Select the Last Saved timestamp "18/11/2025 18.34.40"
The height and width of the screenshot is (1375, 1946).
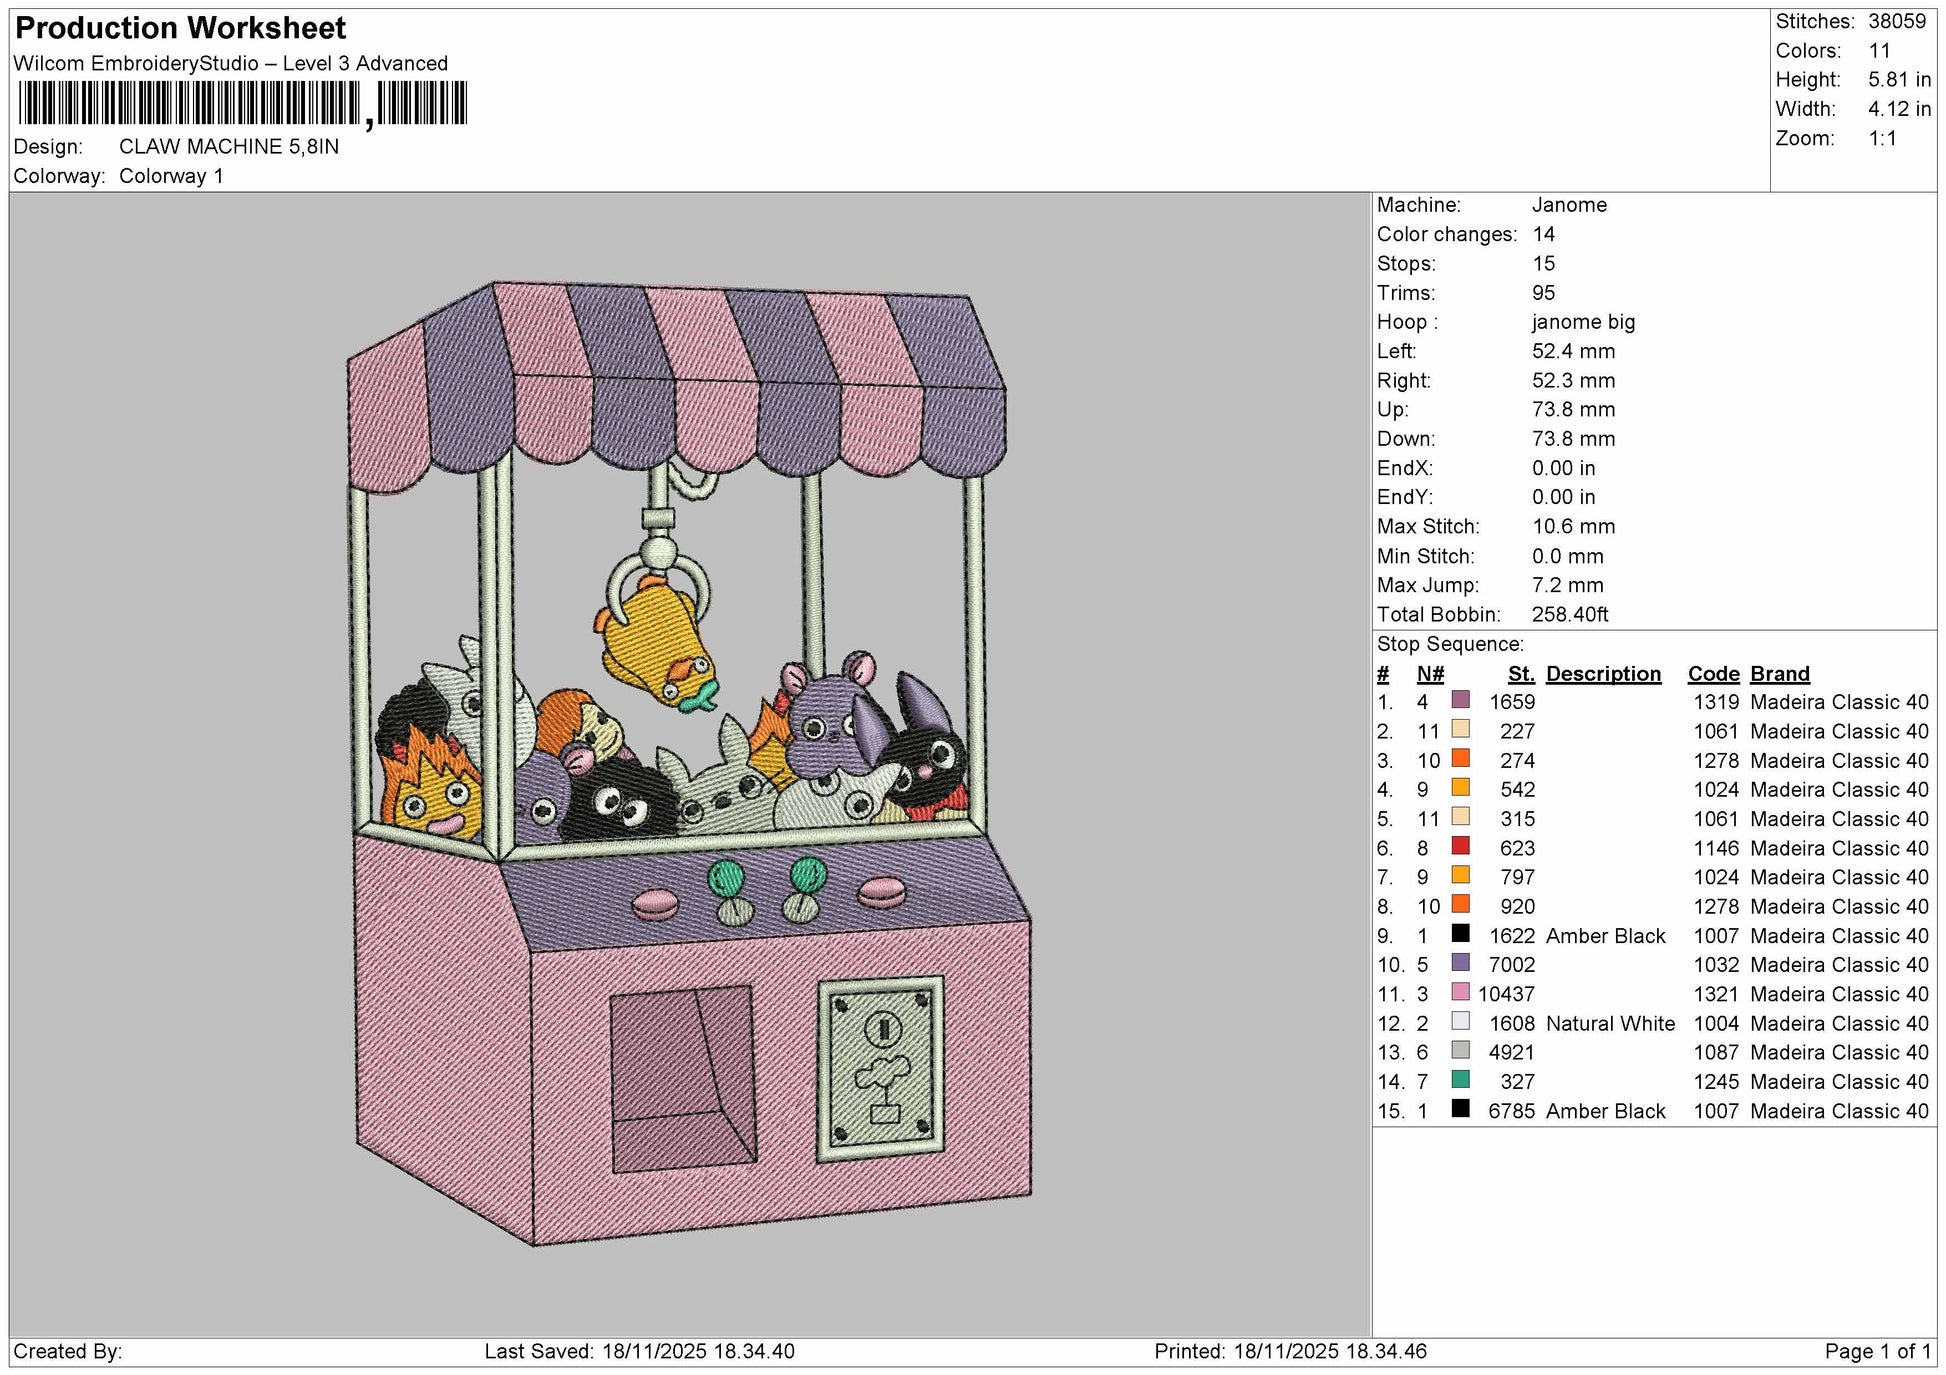tap(698, 1351)
